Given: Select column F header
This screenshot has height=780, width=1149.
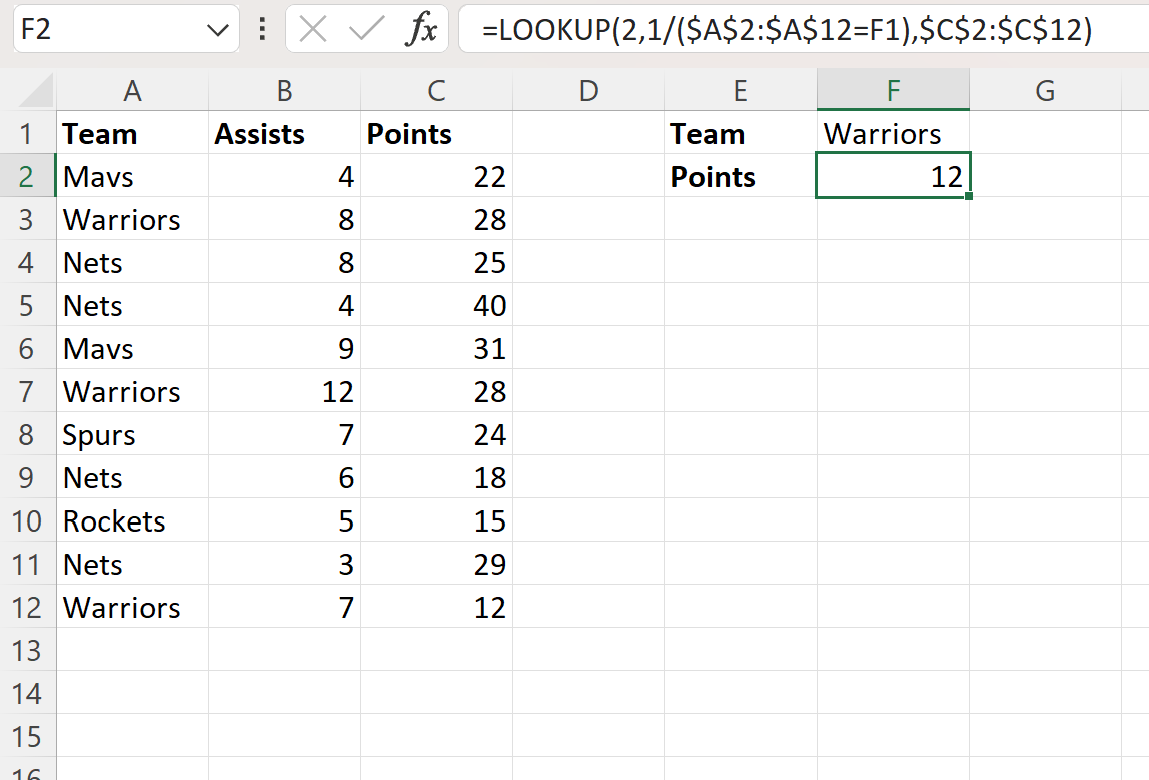Looking at the screenshot, I should (x=892, y=91).
